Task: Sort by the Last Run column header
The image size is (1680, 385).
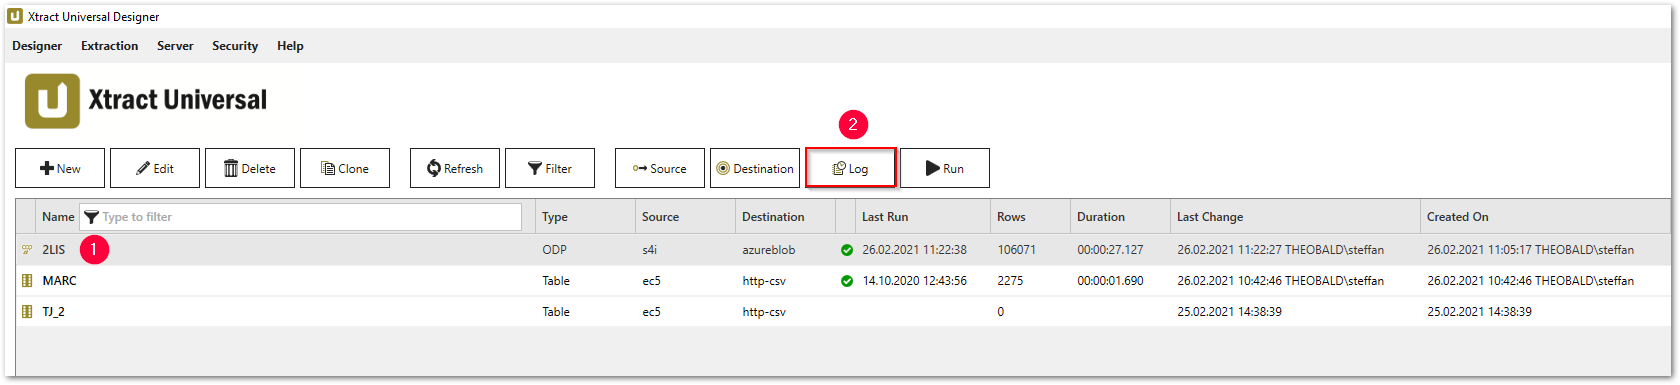Action: pyautogui.click(x=885, y=217)
